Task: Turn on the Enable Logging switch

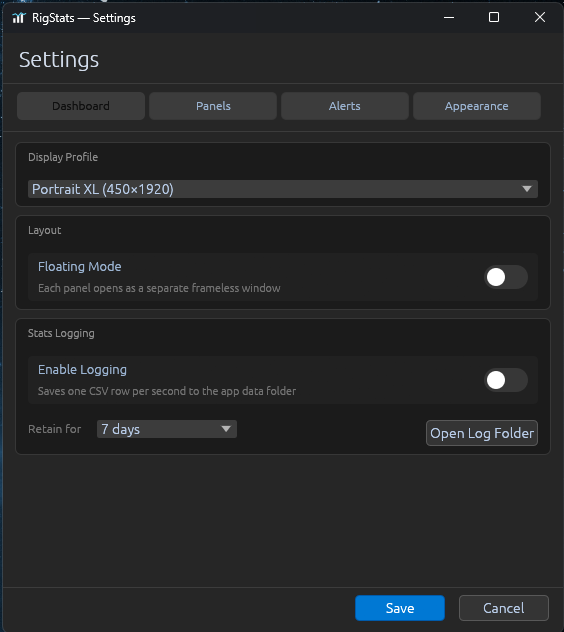Action: click(x=506, y=380)
